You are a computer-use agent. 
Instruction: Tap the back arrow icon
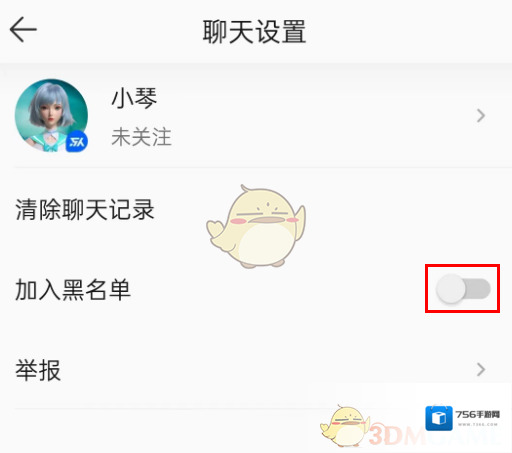[23, 30]
